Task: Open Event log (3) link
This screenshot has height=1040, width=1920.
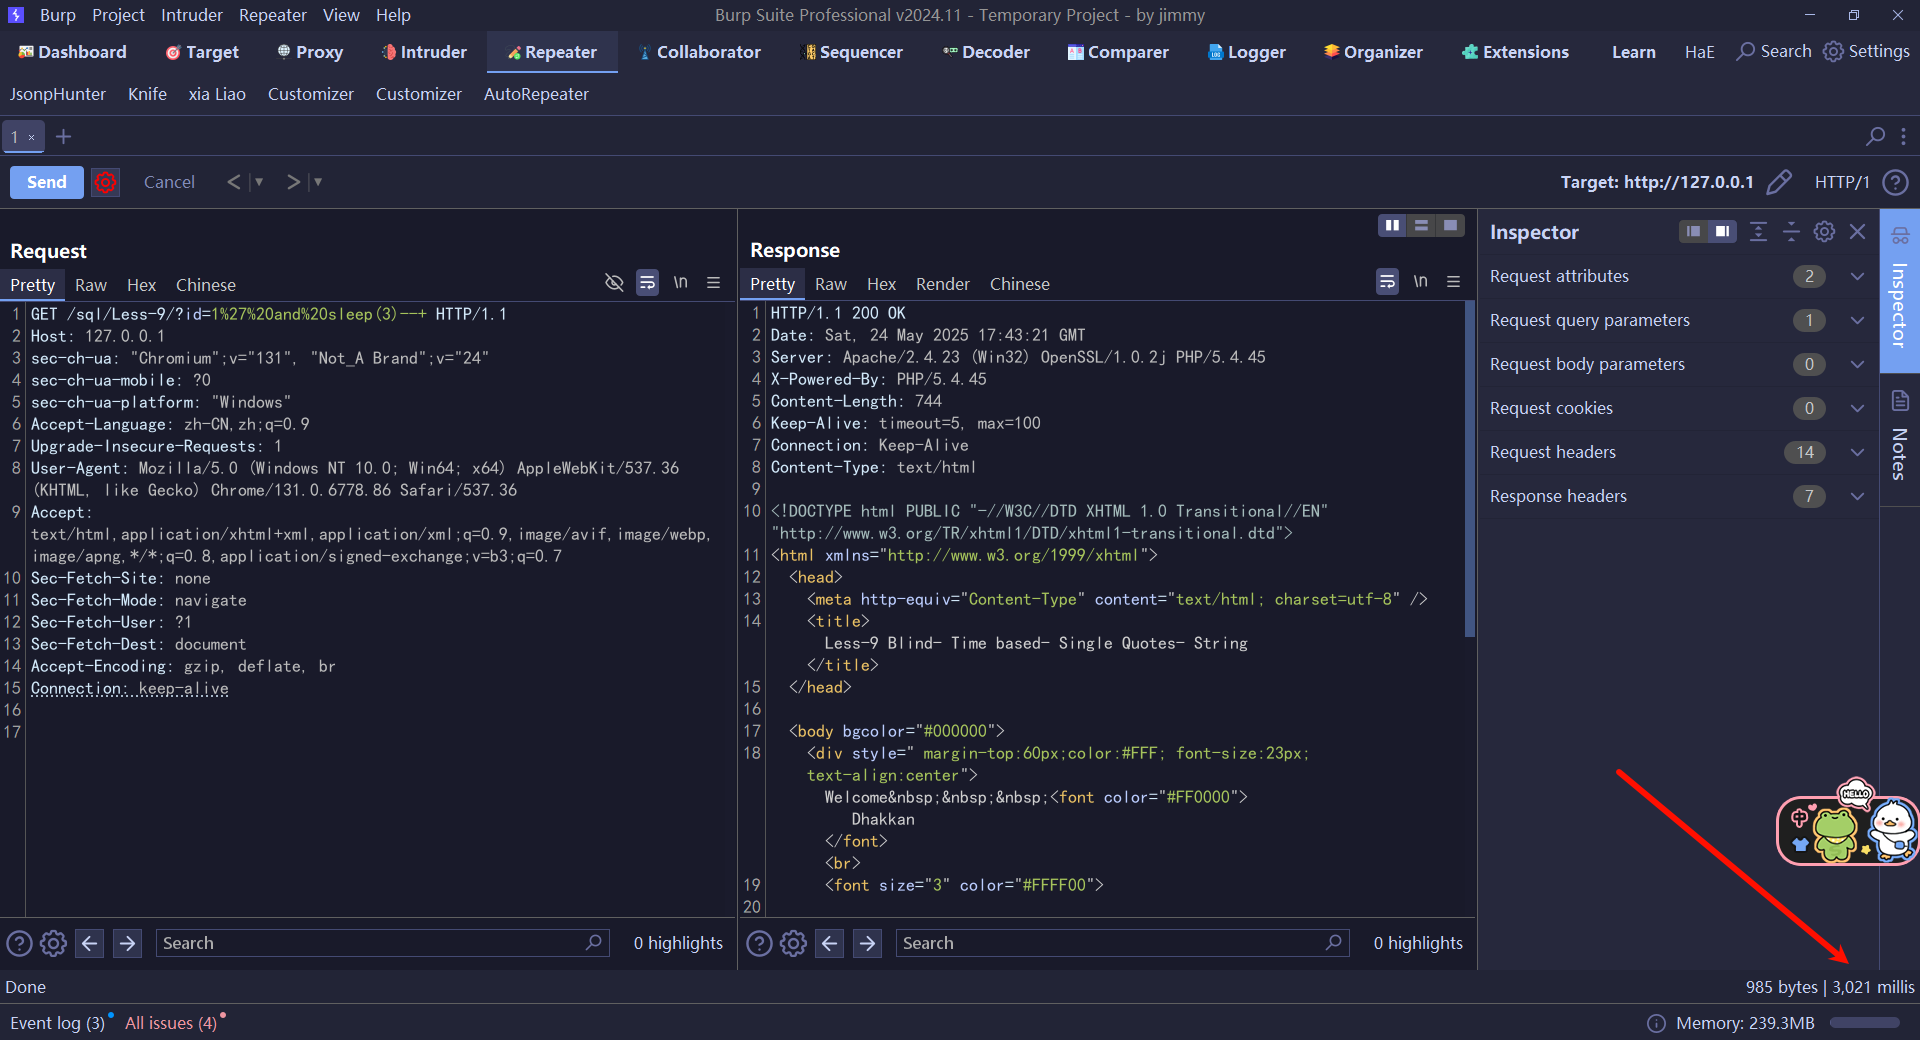Action: [x=57, y=1023]
